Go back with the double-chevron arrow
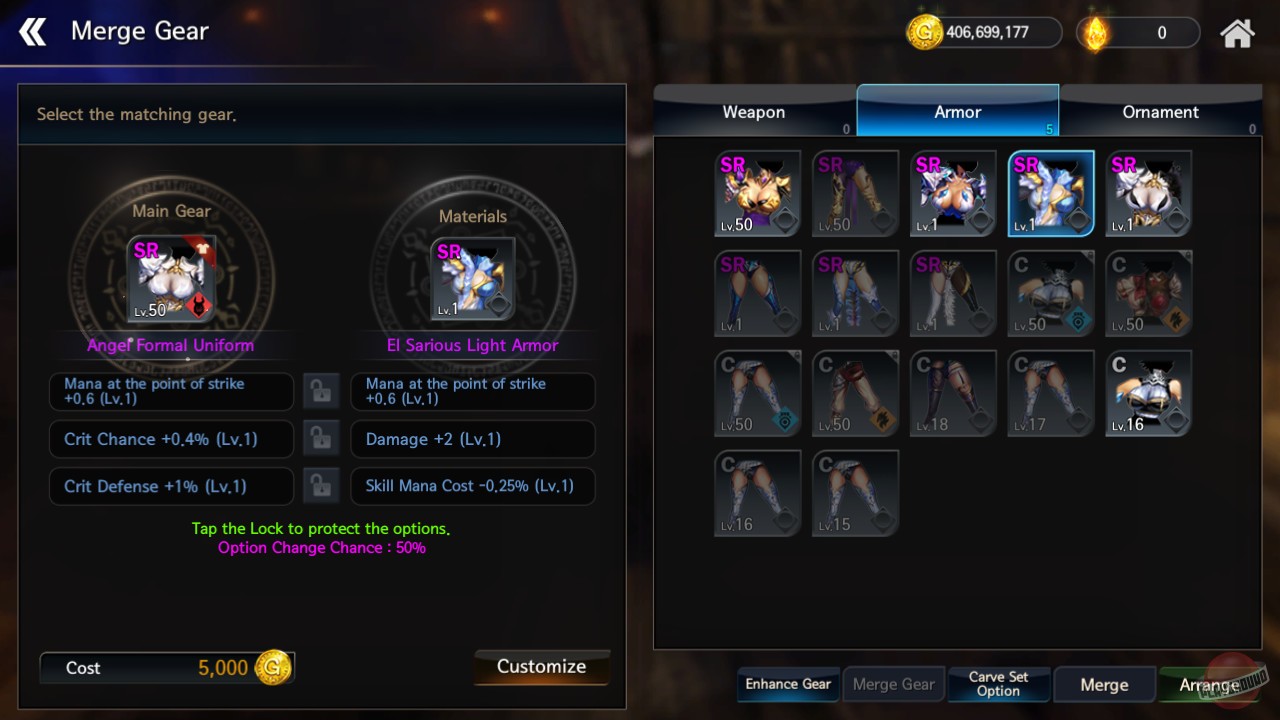This screenshot has height=720, width=1280. [33, 32]
